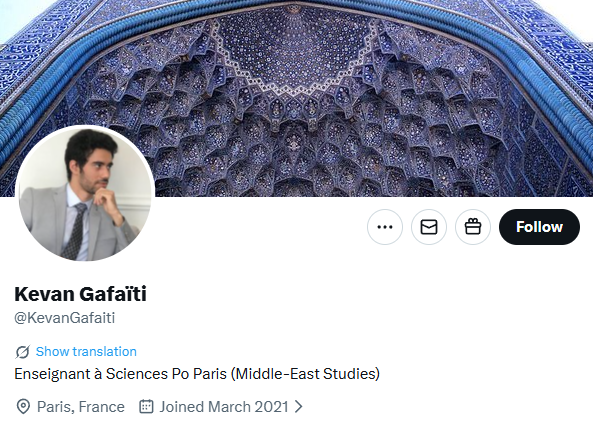Select the display name Kevan Gafaïti
Screen dimensions: 593x424
tap(80, 294)
